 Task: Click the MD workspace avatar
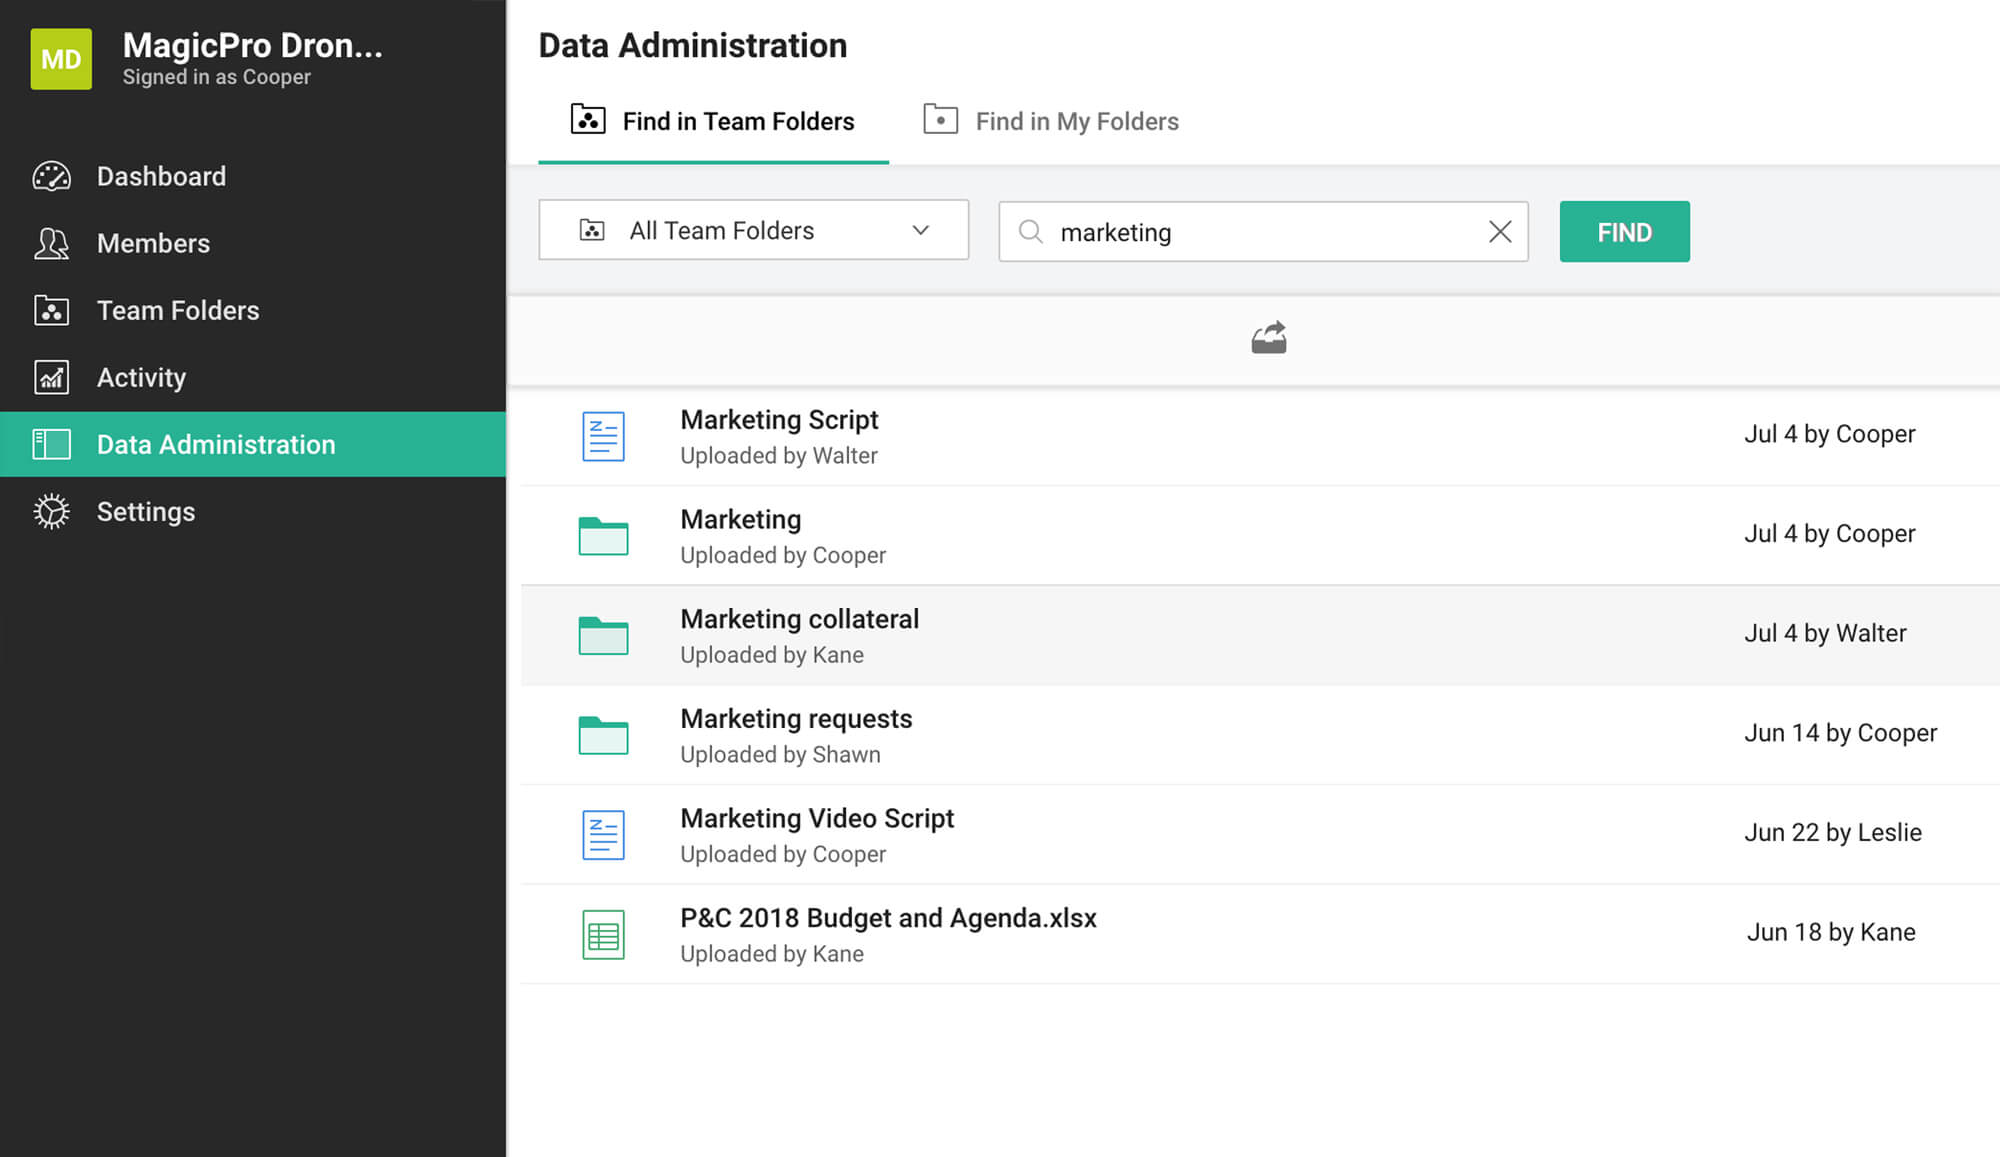coord(61,59)
